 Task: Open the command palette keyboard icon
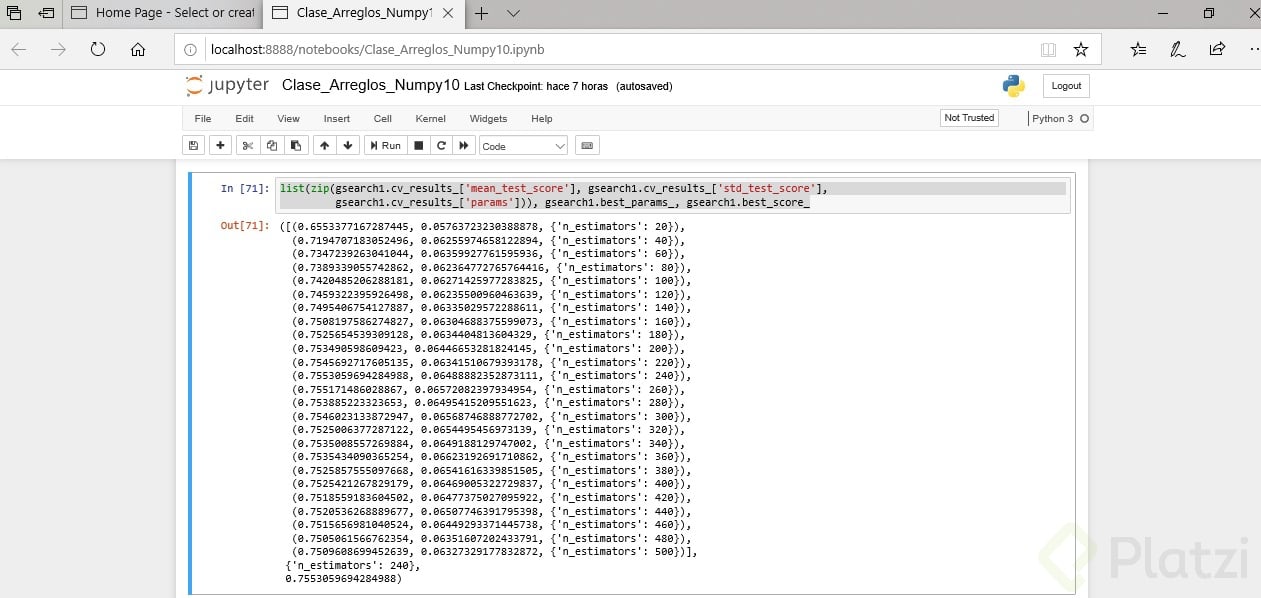tap(587, 146)
